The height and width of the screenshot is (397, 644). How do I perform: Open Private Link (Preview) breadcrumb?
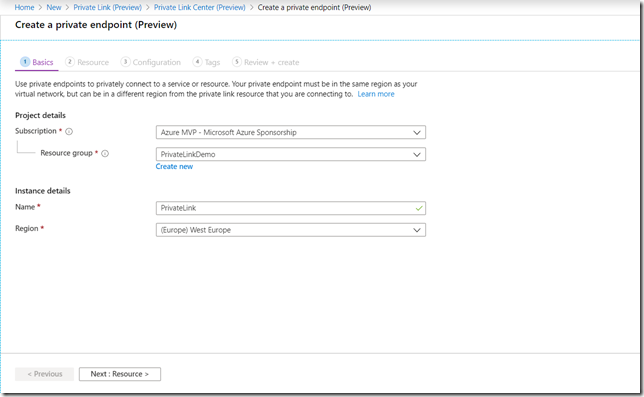click(x=108, y=7)
